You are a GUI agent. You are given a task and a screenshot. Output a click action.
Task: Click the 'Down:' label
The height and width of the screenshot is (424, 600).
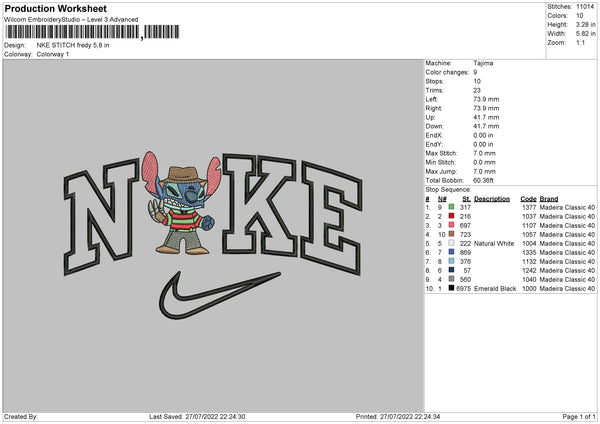(434, 126)
